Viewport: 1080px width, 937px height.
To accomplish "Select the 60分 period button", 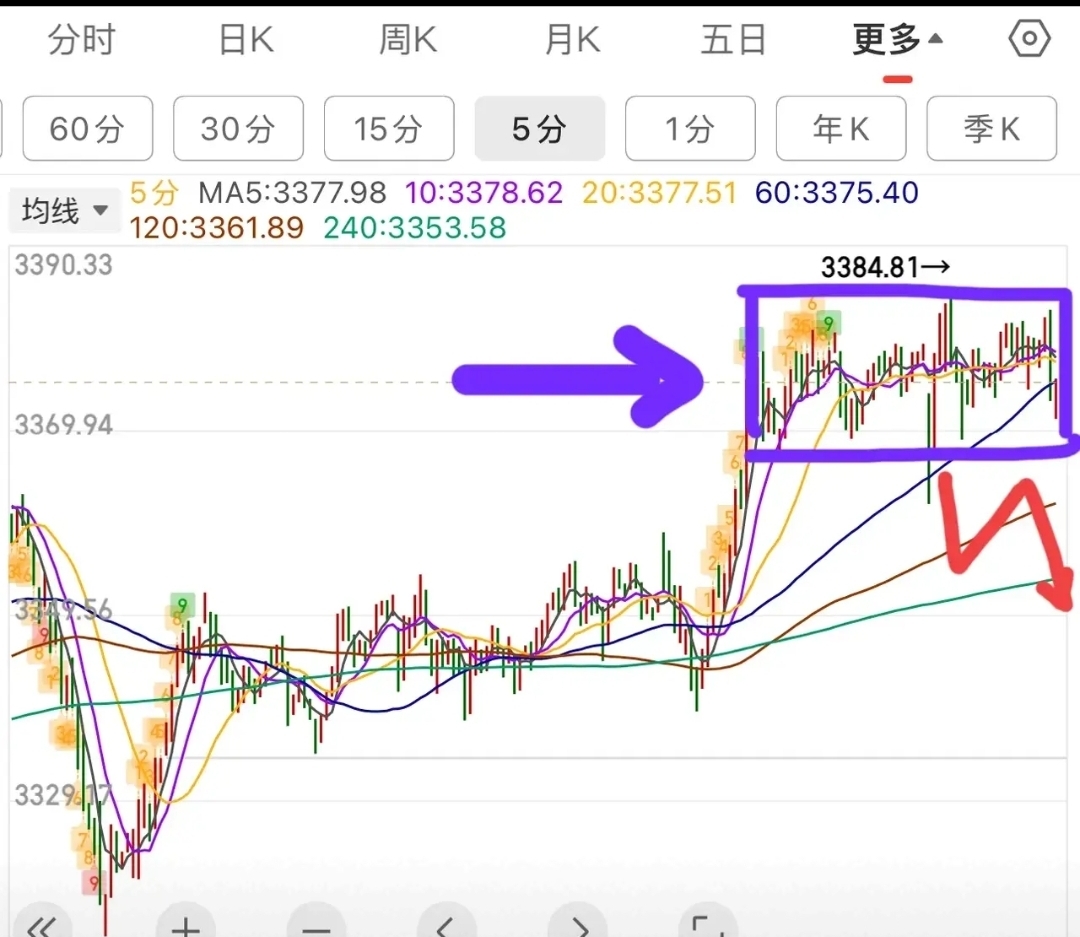I will point(87,129).
